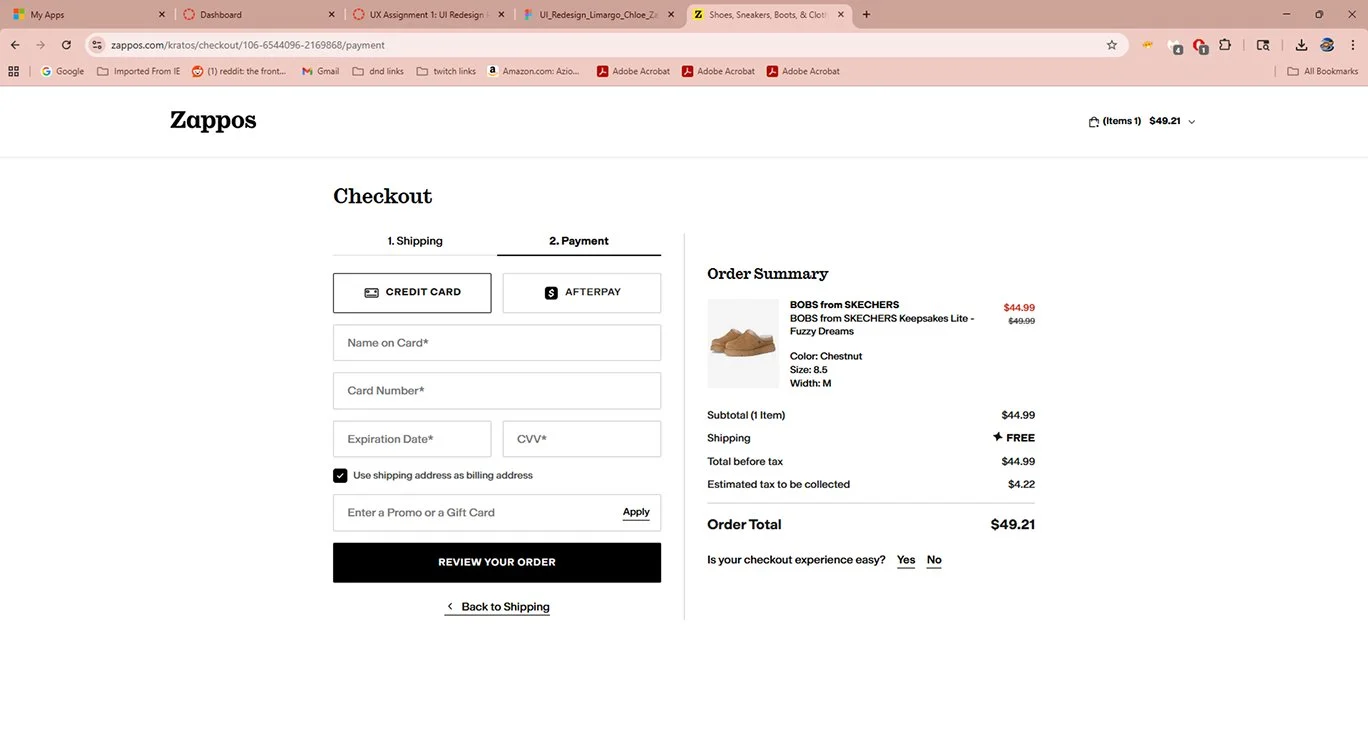The image size is (1368, 736).
Task: Click the yellow extension icon in toolbar
Action: [1148, 45]
